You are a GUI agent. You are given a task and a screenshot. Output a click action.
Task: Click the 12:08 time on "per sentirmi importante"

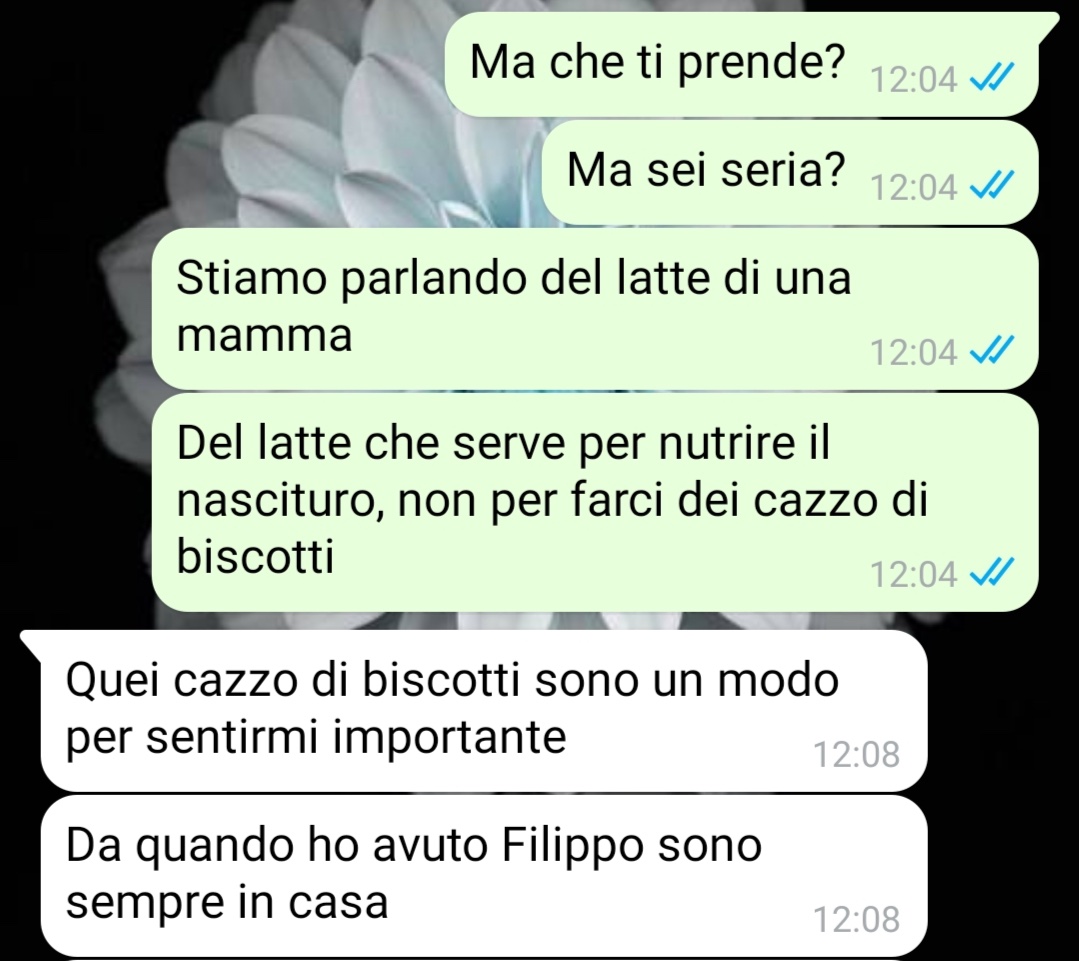click(x=857, y=754)
